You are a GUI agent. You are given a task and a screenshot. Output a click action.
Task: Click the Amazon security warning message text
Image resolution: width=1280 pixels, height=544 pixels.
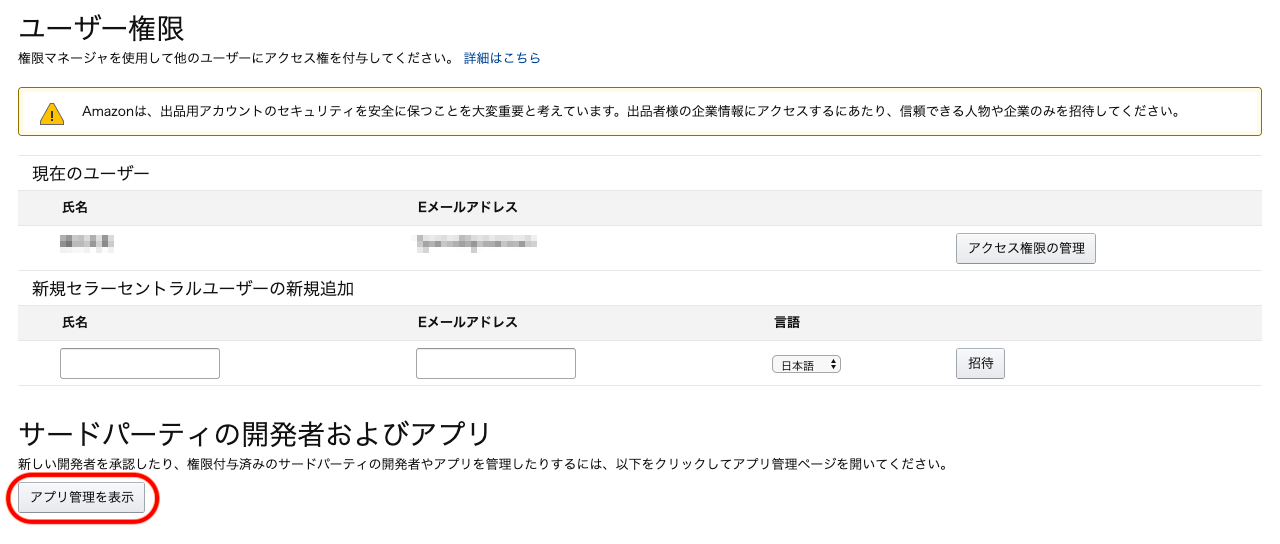pos(630,112)
